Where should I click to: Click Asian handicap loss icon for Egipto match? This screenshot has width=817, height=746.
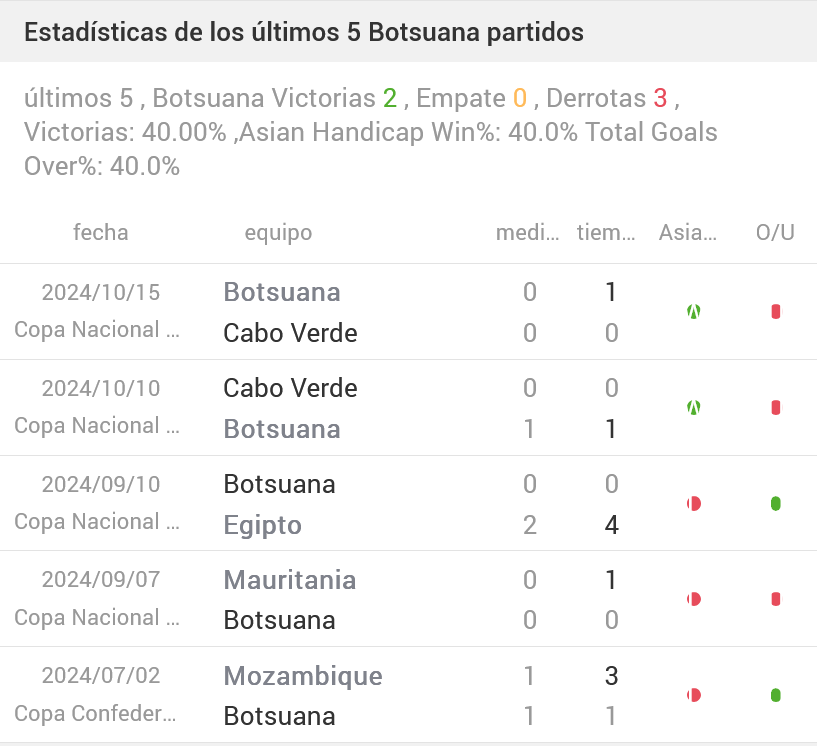[x=693, y=504]
